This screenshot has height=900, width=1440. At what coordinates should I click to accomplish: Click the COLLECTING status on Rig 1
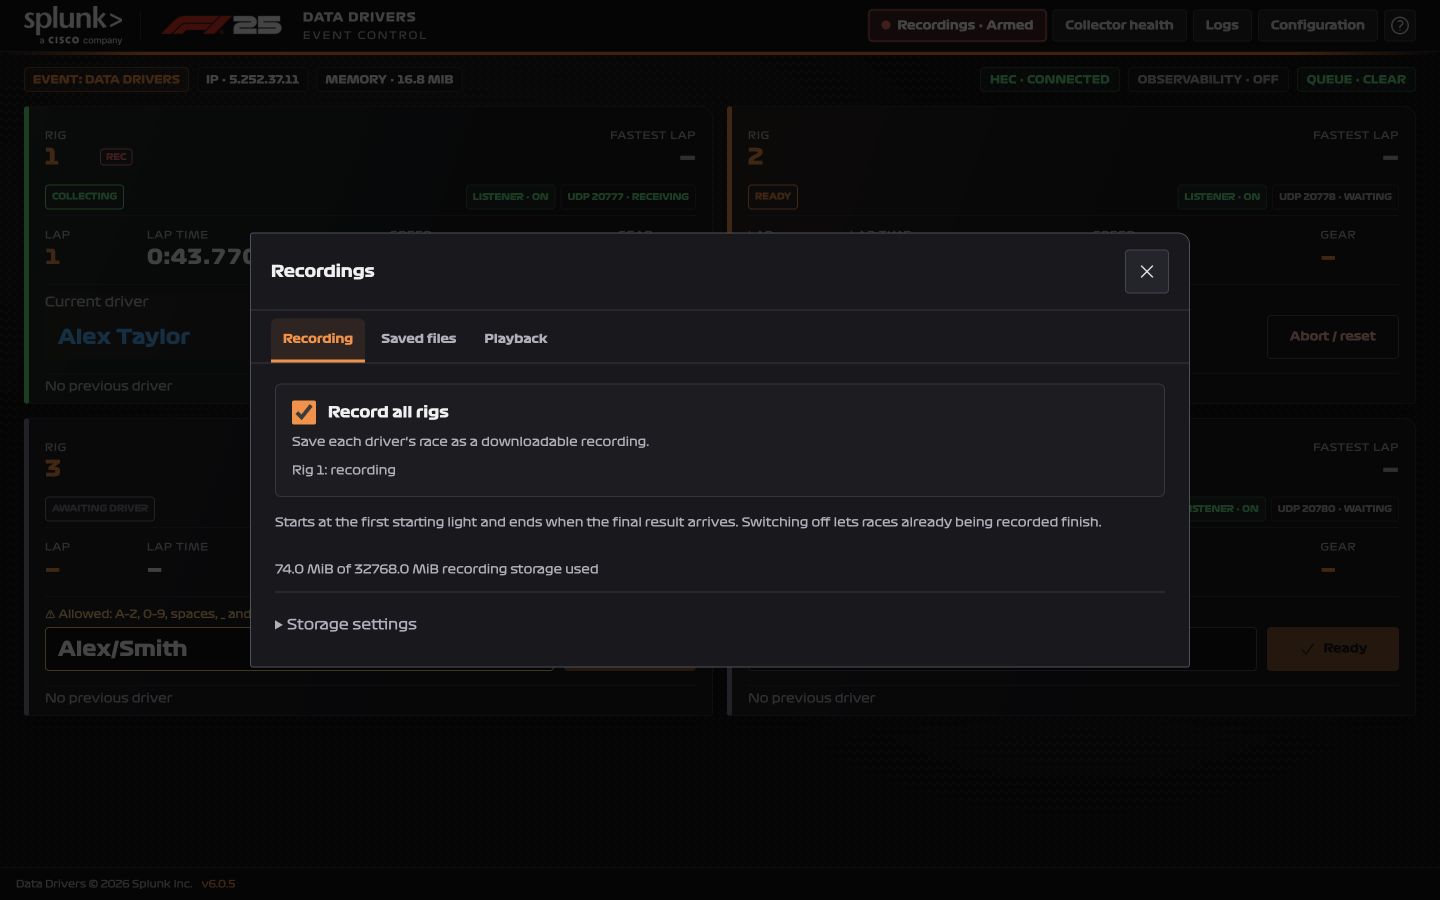[x=84, y=197]
